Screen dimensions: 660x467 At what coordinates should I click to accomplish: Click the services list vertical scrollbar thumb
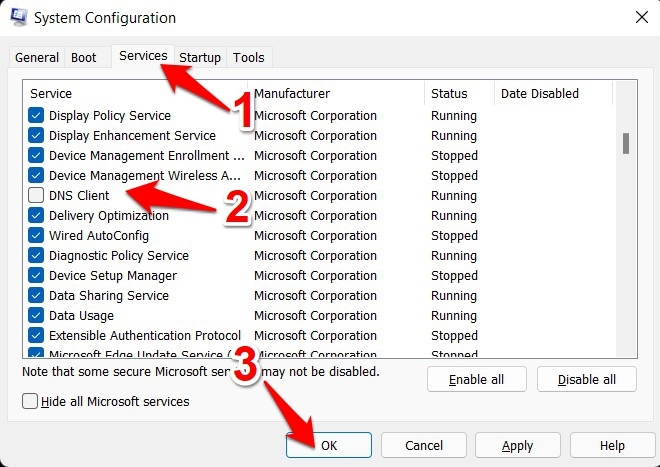tap(626, 143)
